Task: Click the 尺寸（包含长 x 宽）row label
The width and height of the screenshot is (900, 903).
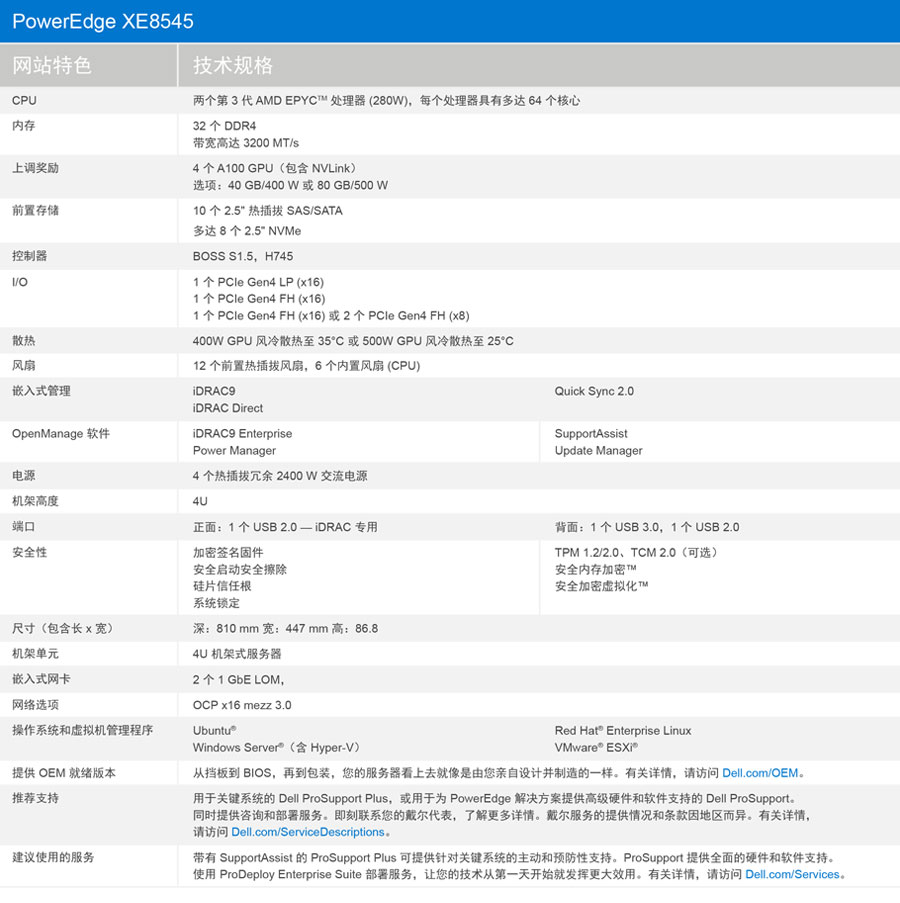Action: point(63,628)
